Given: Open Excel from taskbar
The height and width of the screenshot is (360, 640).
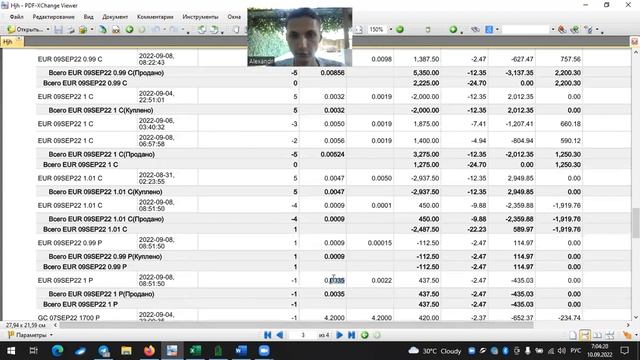Looking at the screenshot, I should coord(195,351).
